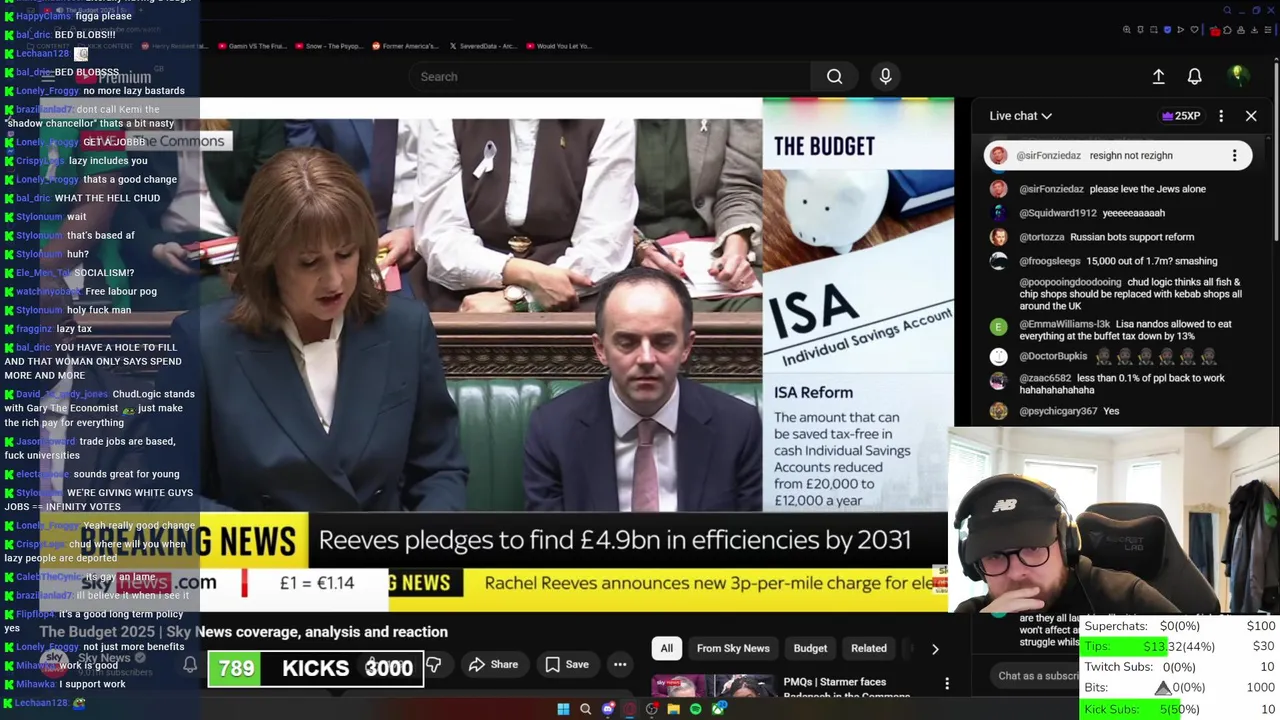The height and width of the screenshot is (720, 1280).
Task: Open live chat three-dot options menu
Action: click(x=1221, y=116)
